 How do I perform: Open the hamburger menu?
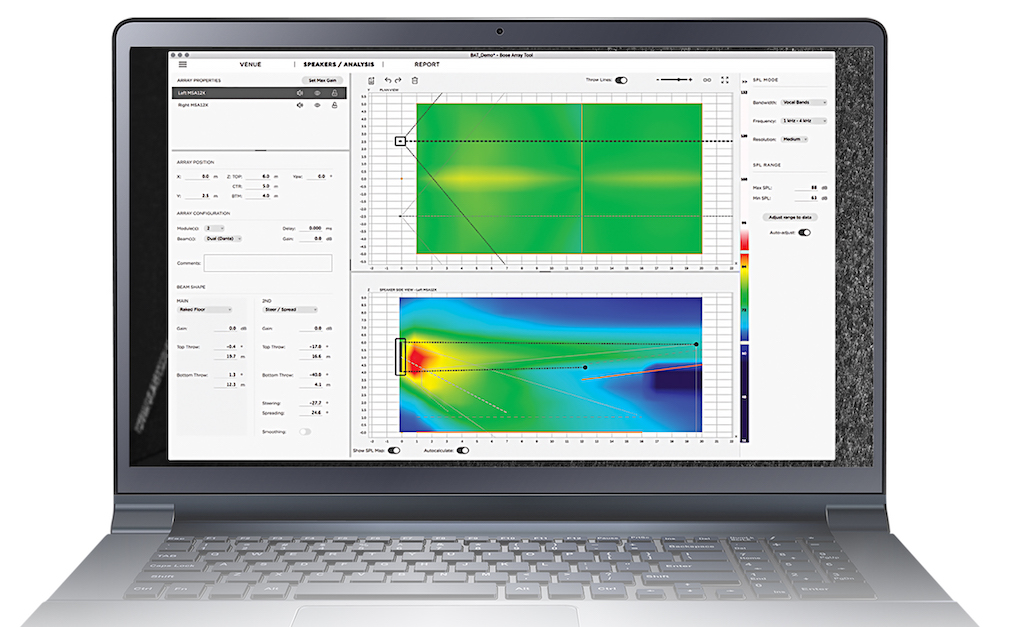tap(182, 64)
